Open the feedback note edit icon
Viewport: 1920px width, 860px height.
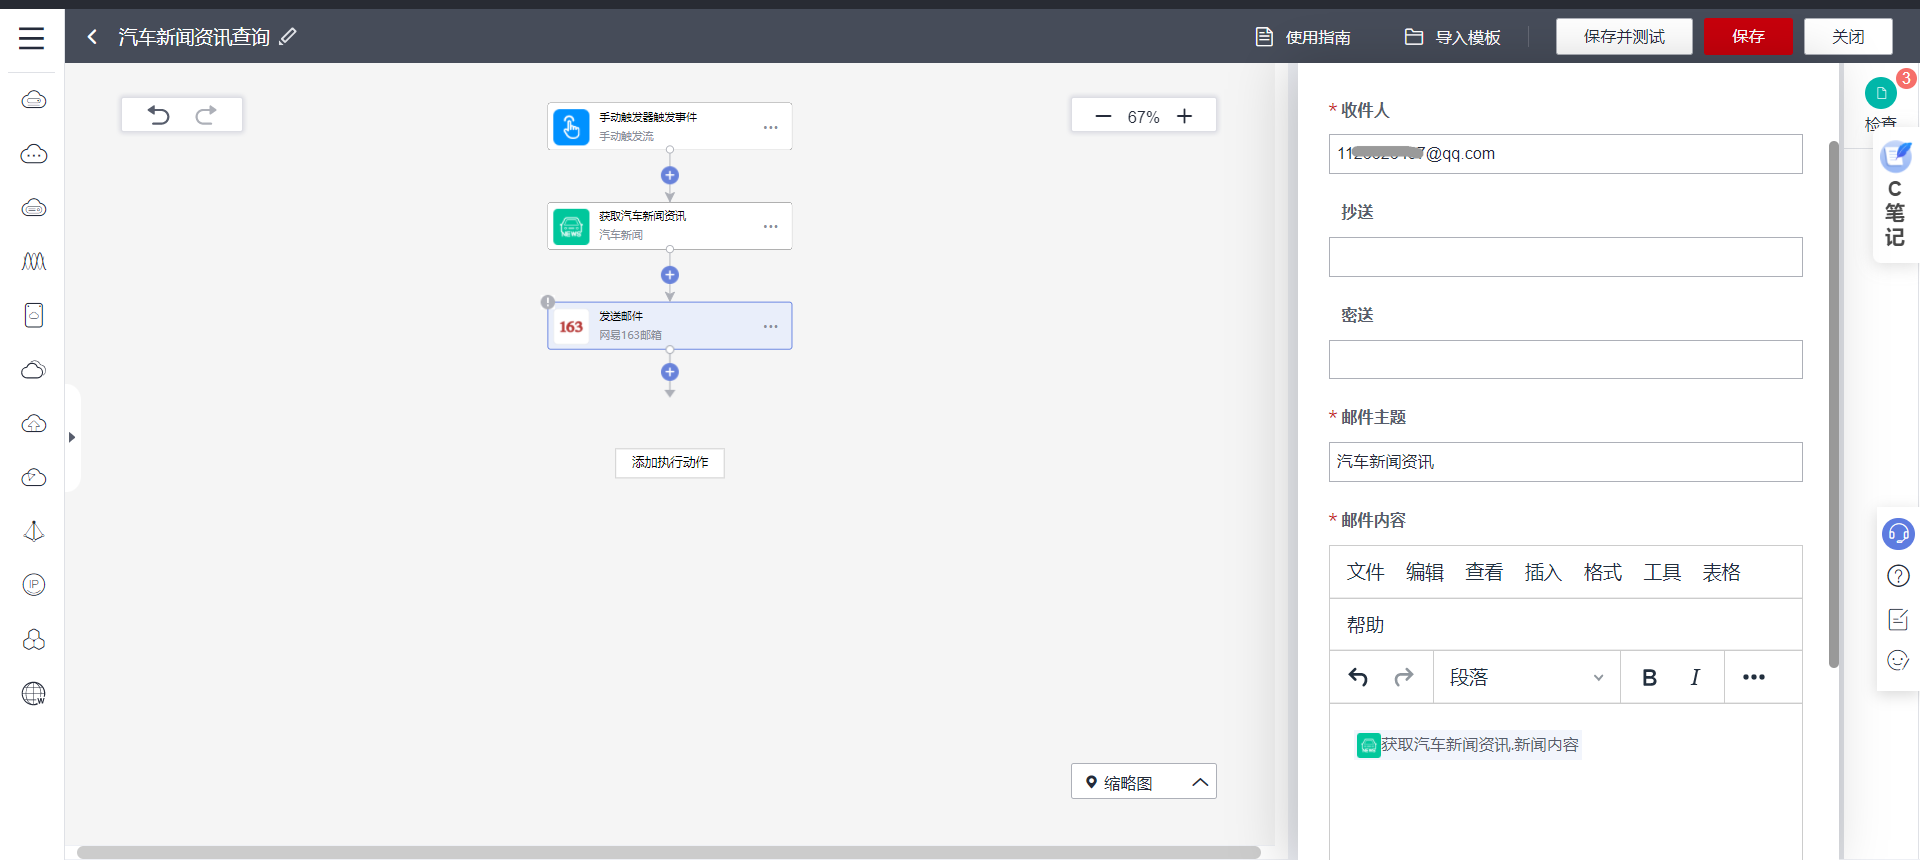click(x=1898, y=619)
